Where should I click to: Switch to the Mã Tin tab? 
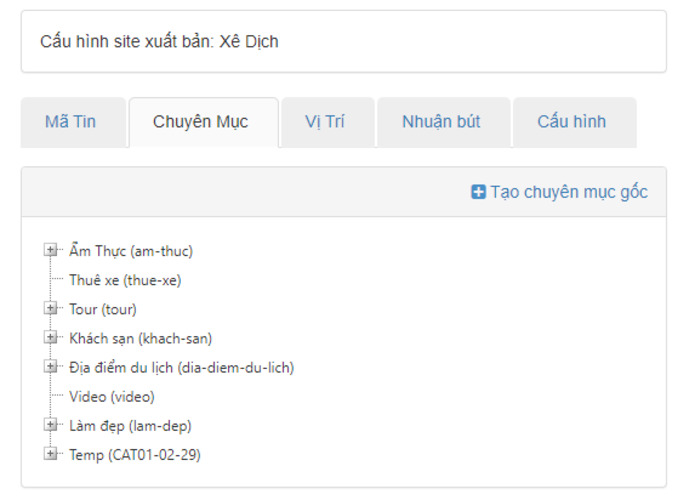pos(70,122)
